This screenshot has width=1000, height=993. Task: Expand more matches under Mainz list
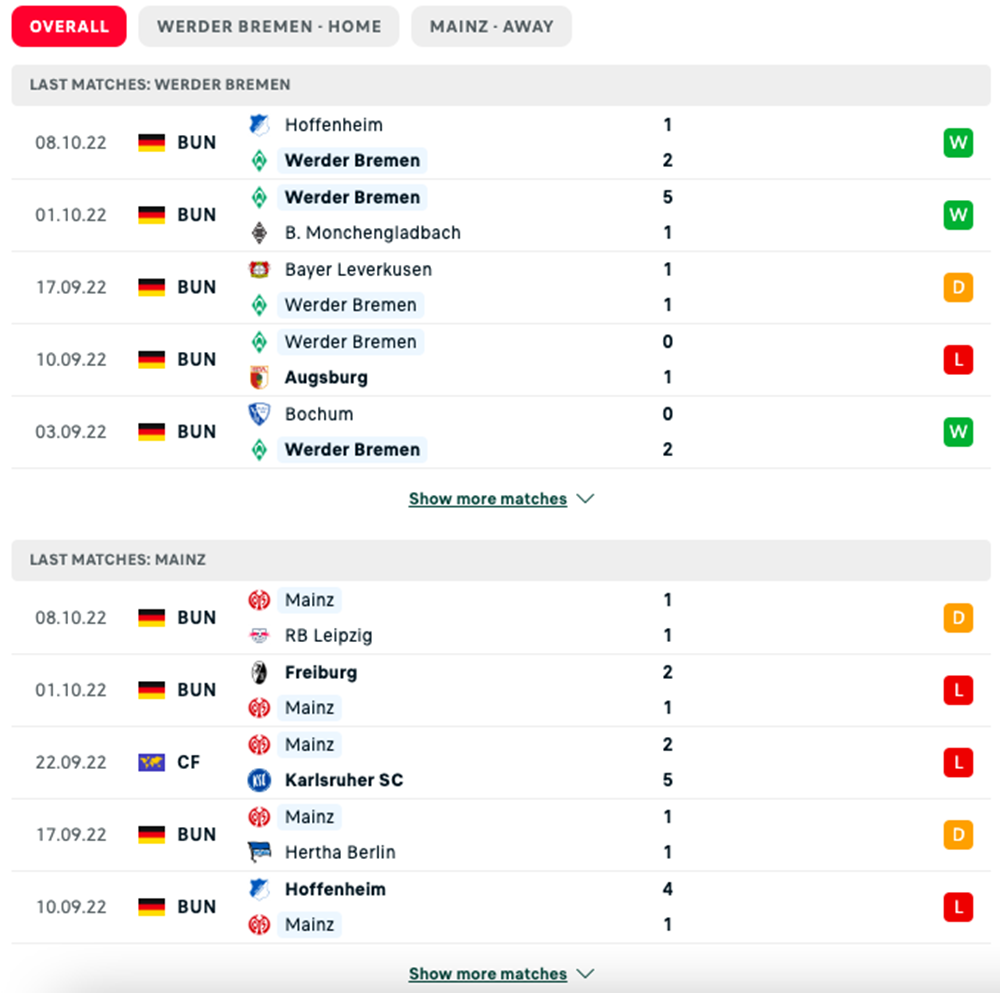point(500,974)
